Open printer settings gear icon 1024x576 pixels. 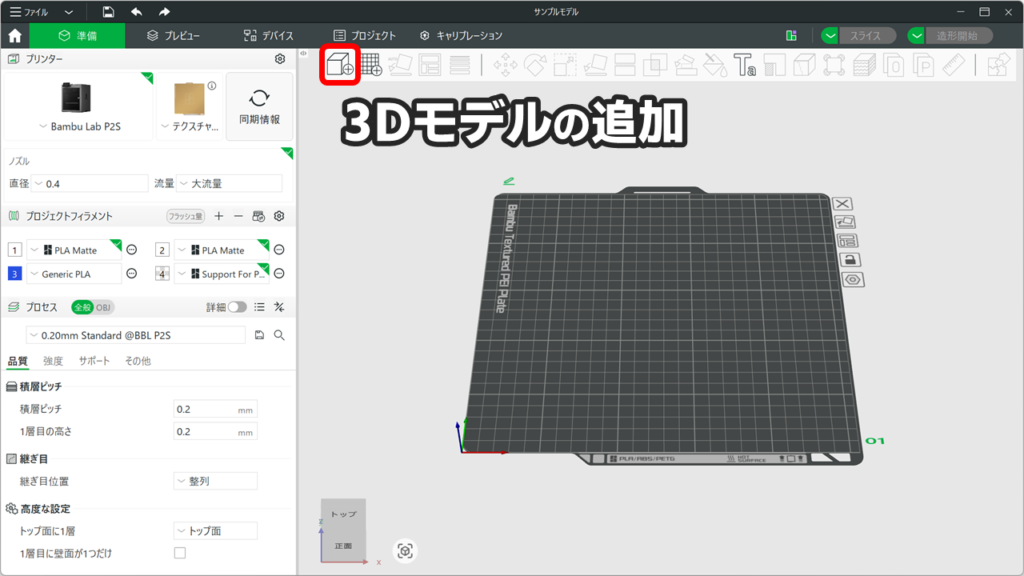click(x=280, y=59)
